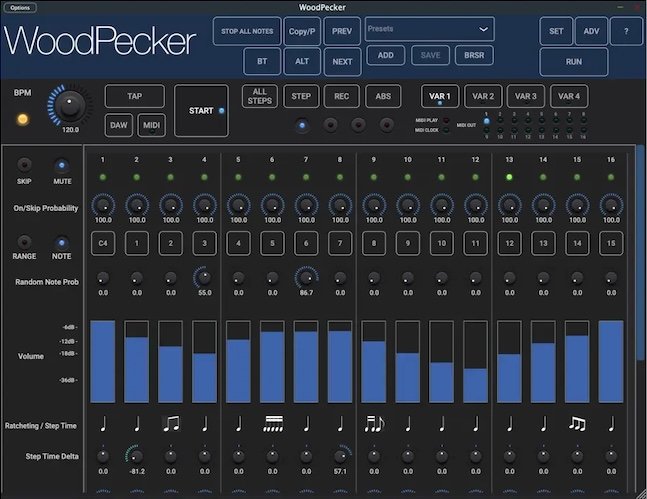647x499 pixels.
Task: Select the STEP mode button
Action: click(301, 96)
